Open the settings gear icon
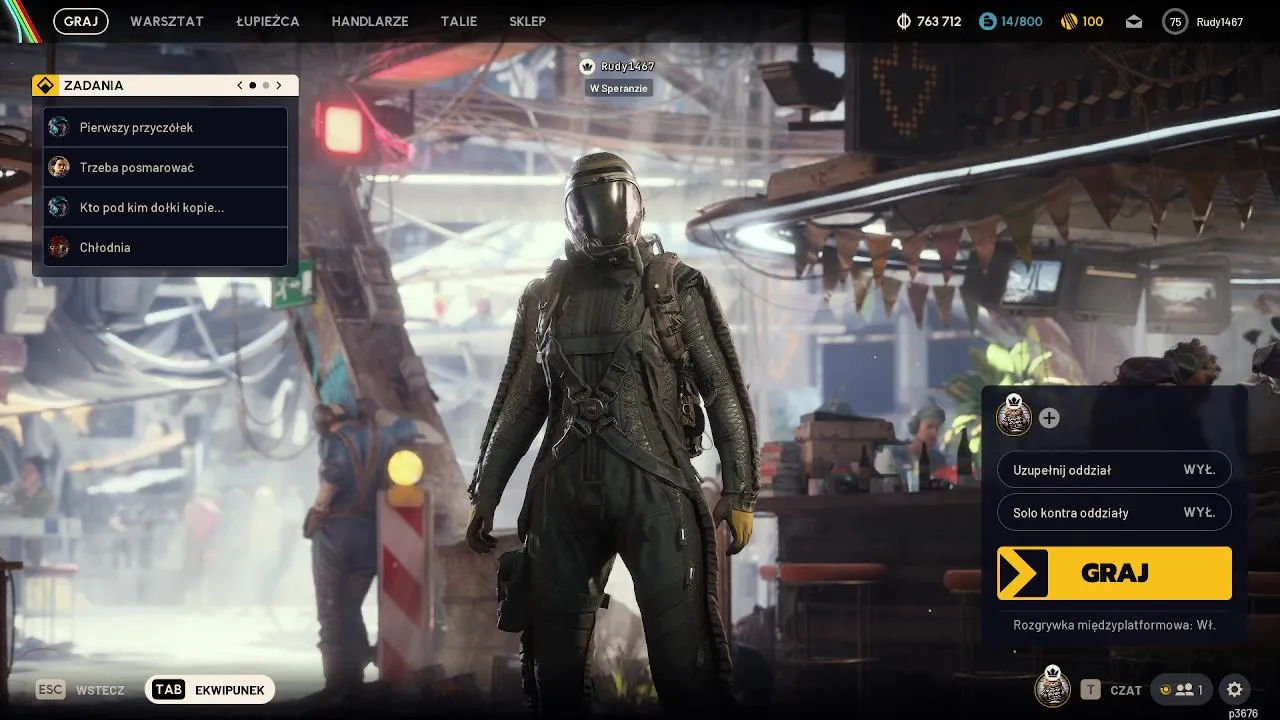The height and width of the screenshot is (720, 1280). click(1234, 690)
